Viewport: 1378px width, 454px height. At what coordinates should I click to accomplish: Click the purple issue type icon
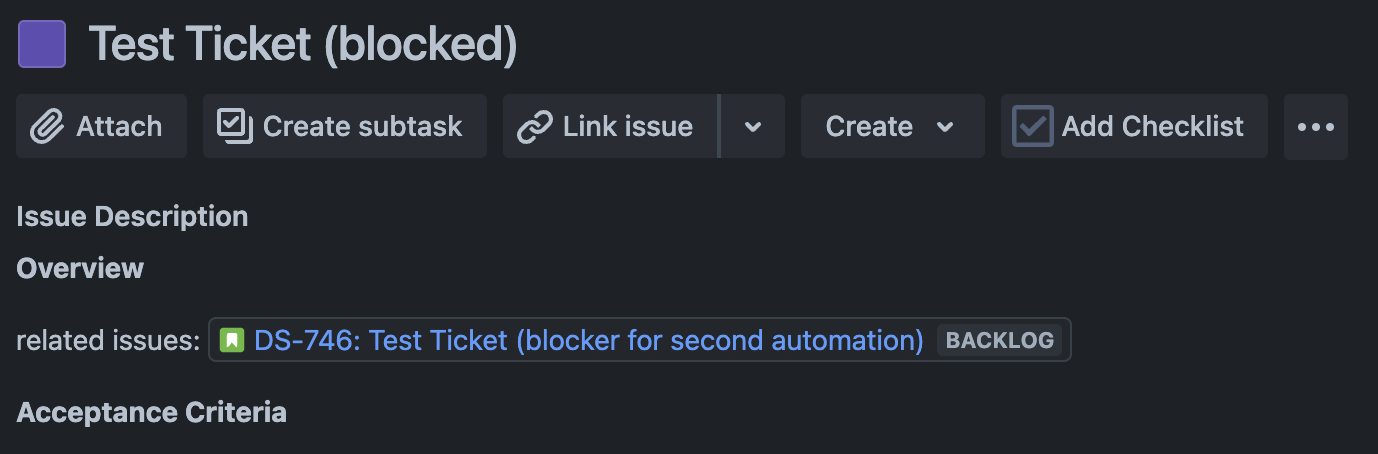tap(42, 44)
